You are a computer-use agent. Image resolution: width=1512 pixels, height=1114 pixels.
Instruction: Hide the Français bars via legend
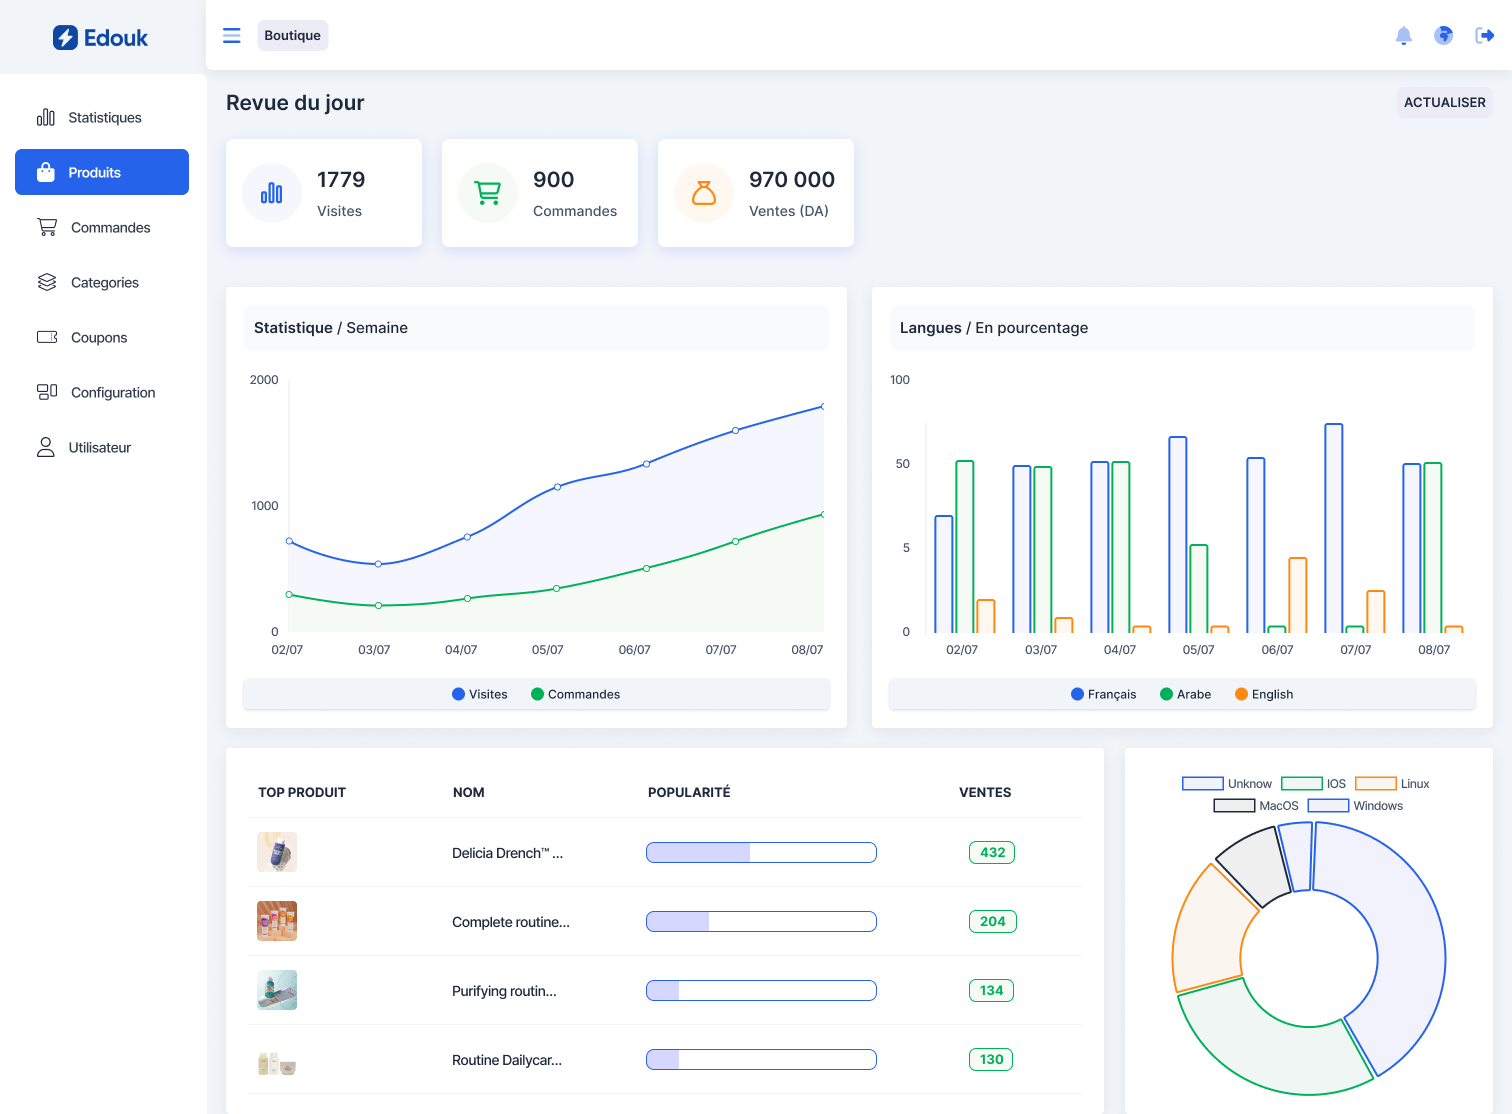tap(1103, 694)
